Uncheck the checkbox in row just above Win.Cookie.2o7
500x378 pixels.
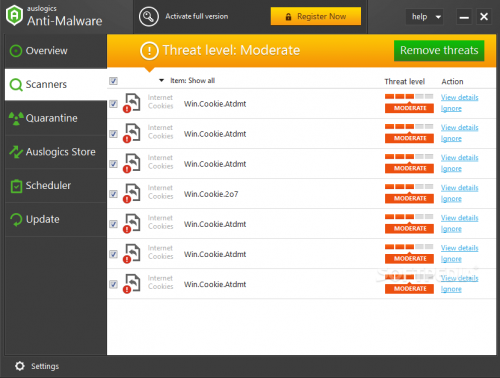tap(113, 164)
